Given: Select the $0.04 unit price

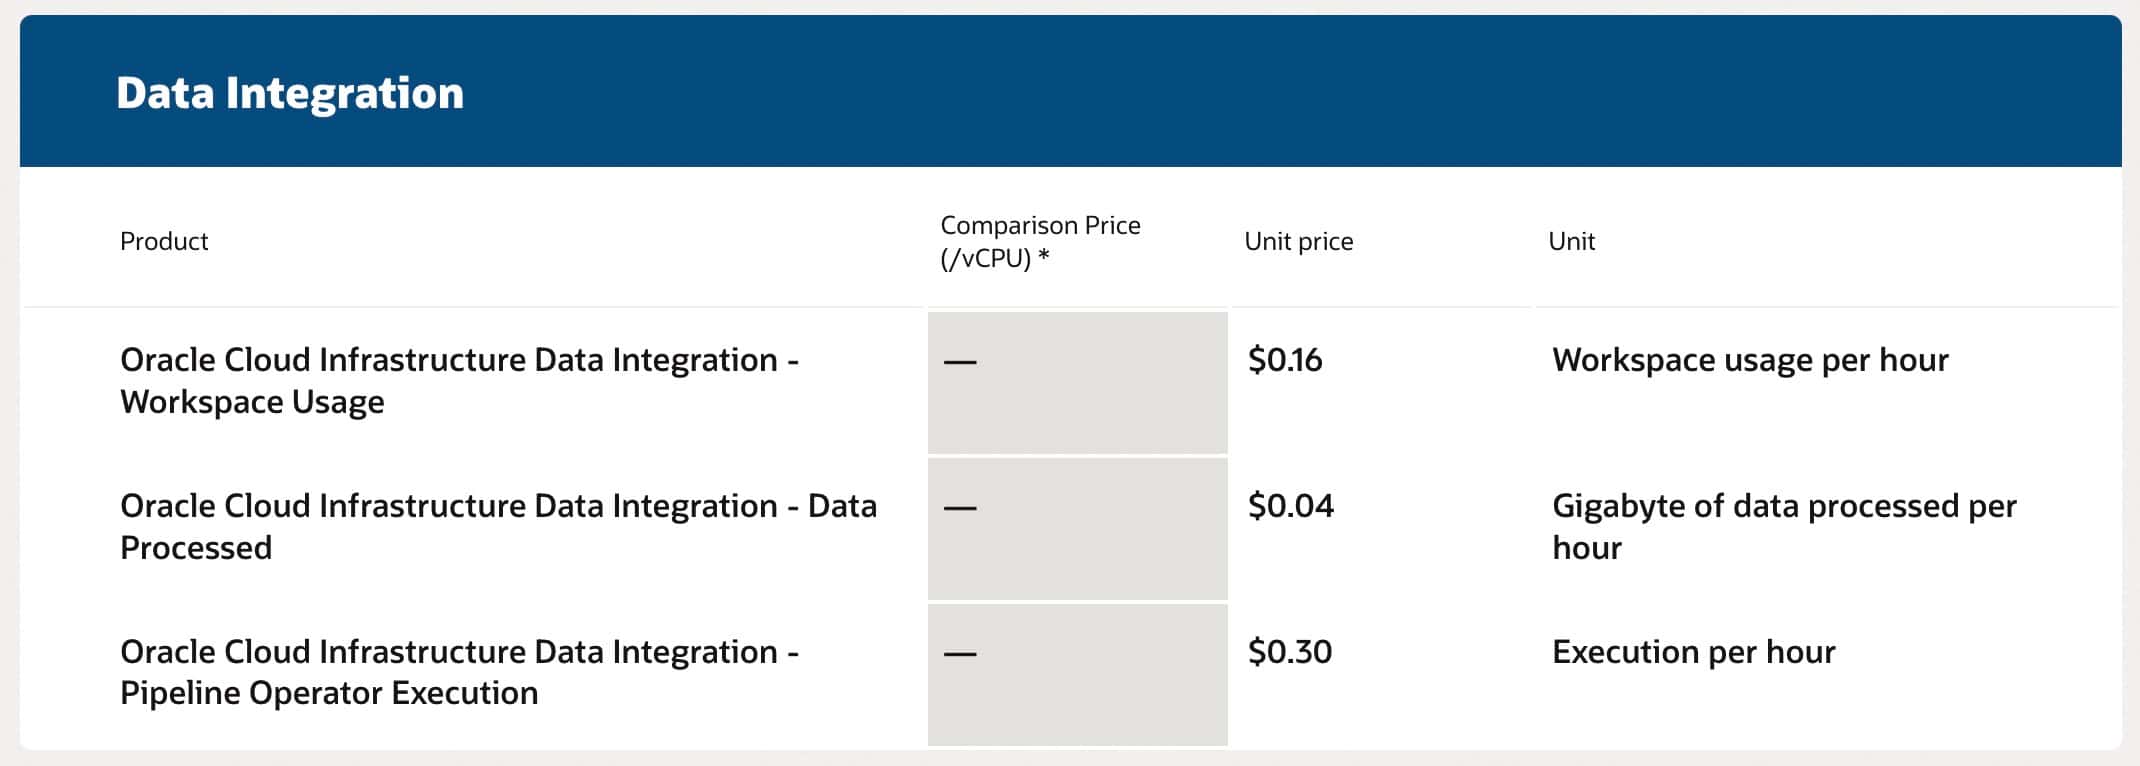Looking at the screenshot, I should (x=1290, y=506).
